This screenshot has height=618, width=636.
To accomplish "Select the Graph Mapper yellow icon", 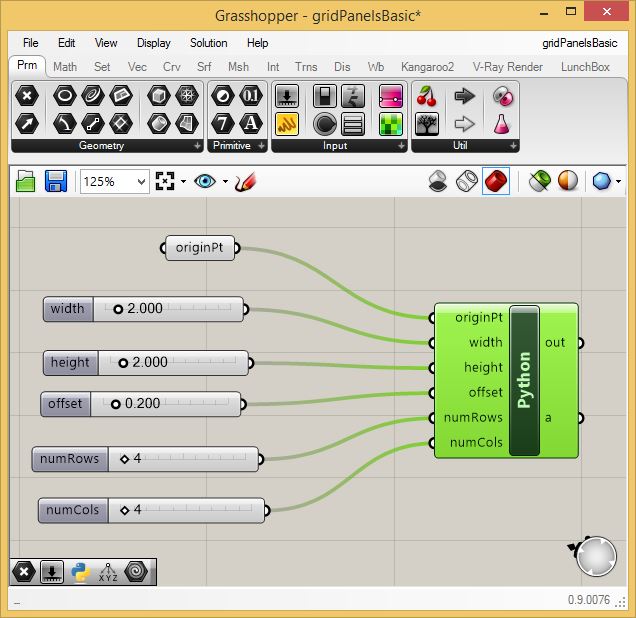I will tap(287, 124).
